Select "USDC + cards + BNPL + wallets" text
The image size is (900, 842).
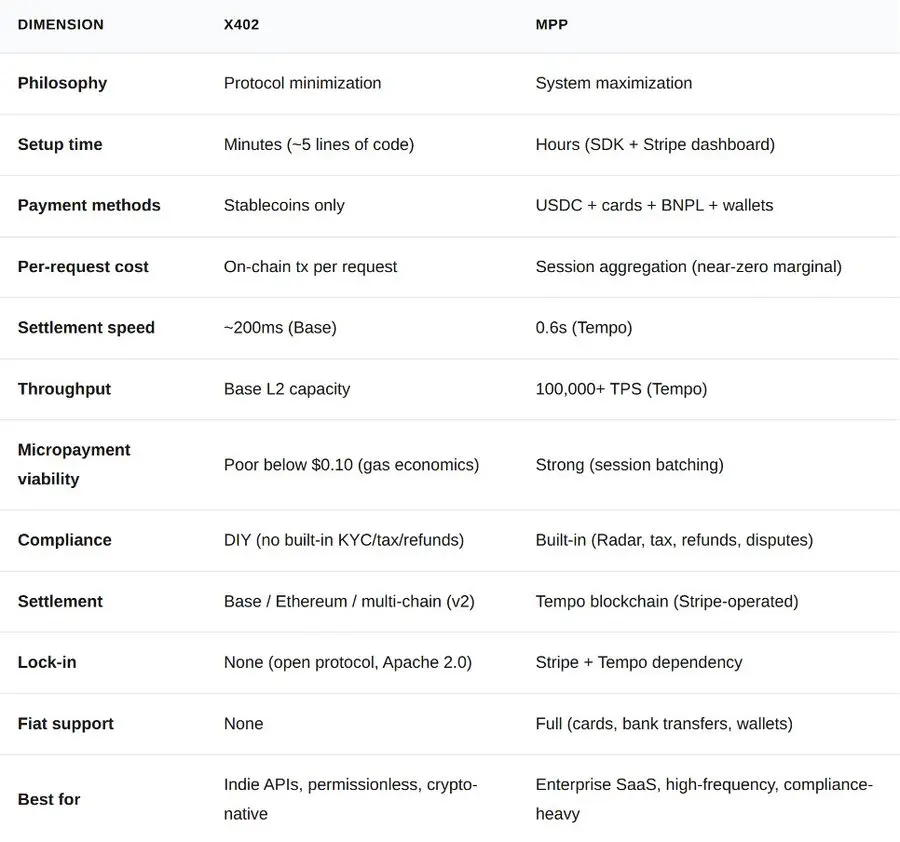pyautogui.click(x=654, y=205)
